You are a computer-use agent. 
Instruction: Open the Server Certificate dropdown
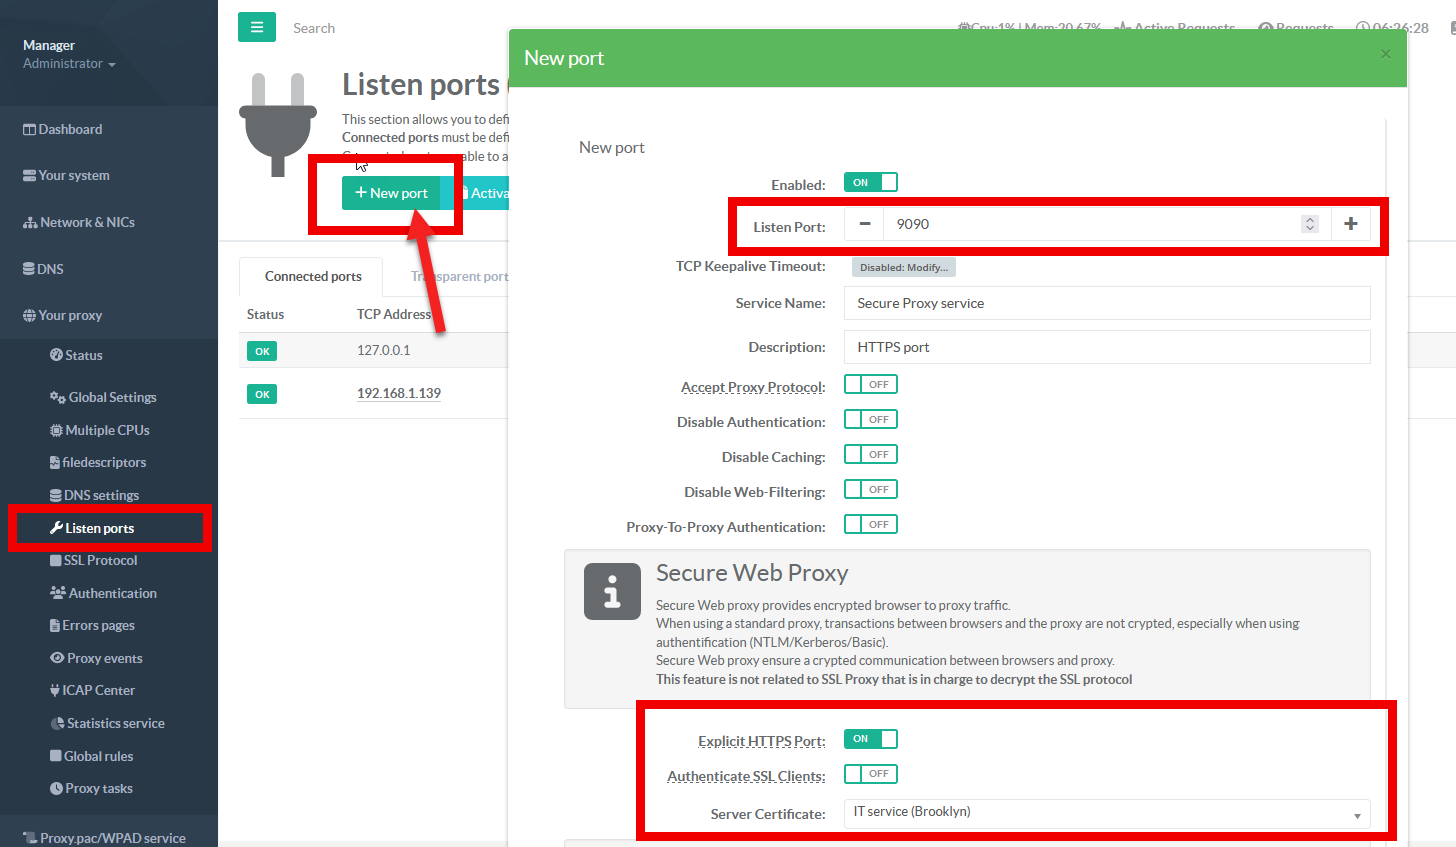[1106, 813]
